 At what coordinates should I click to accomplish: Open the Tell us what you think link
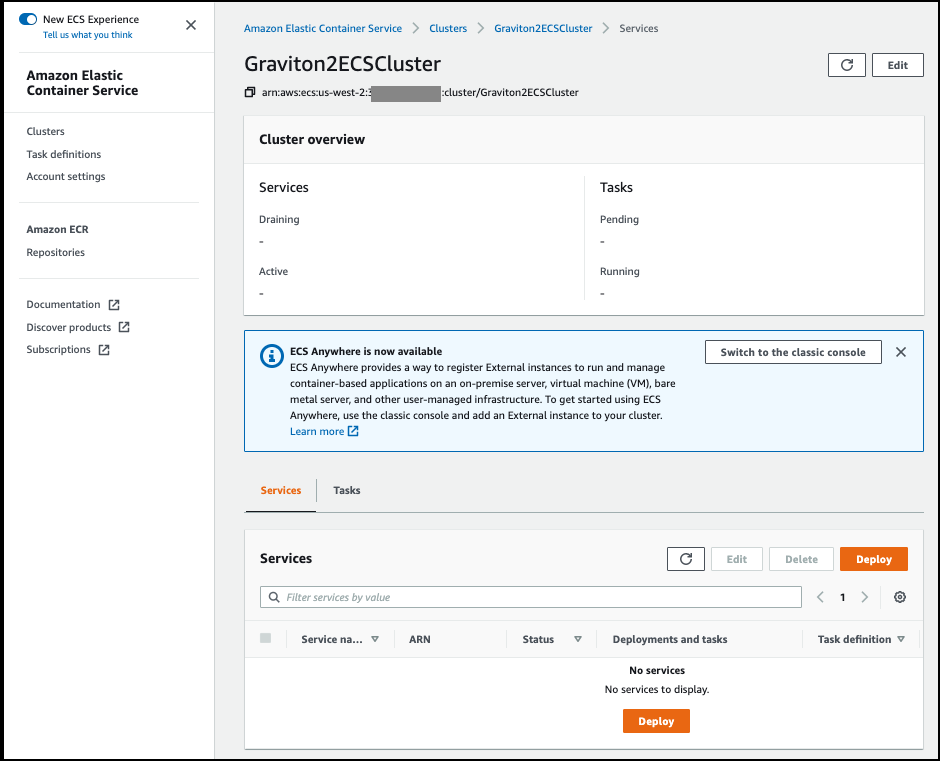tap(88, 35)
